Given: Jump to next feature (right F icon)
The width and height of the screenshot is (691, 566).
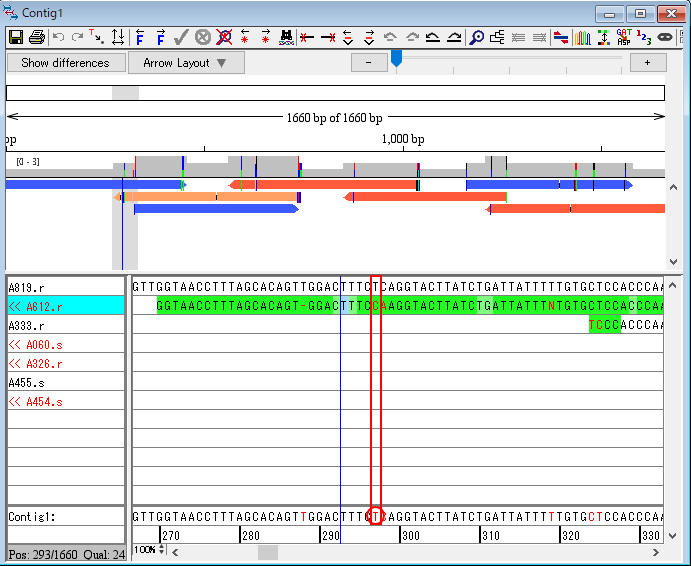Looking at the screenshot, I should 161,37.
